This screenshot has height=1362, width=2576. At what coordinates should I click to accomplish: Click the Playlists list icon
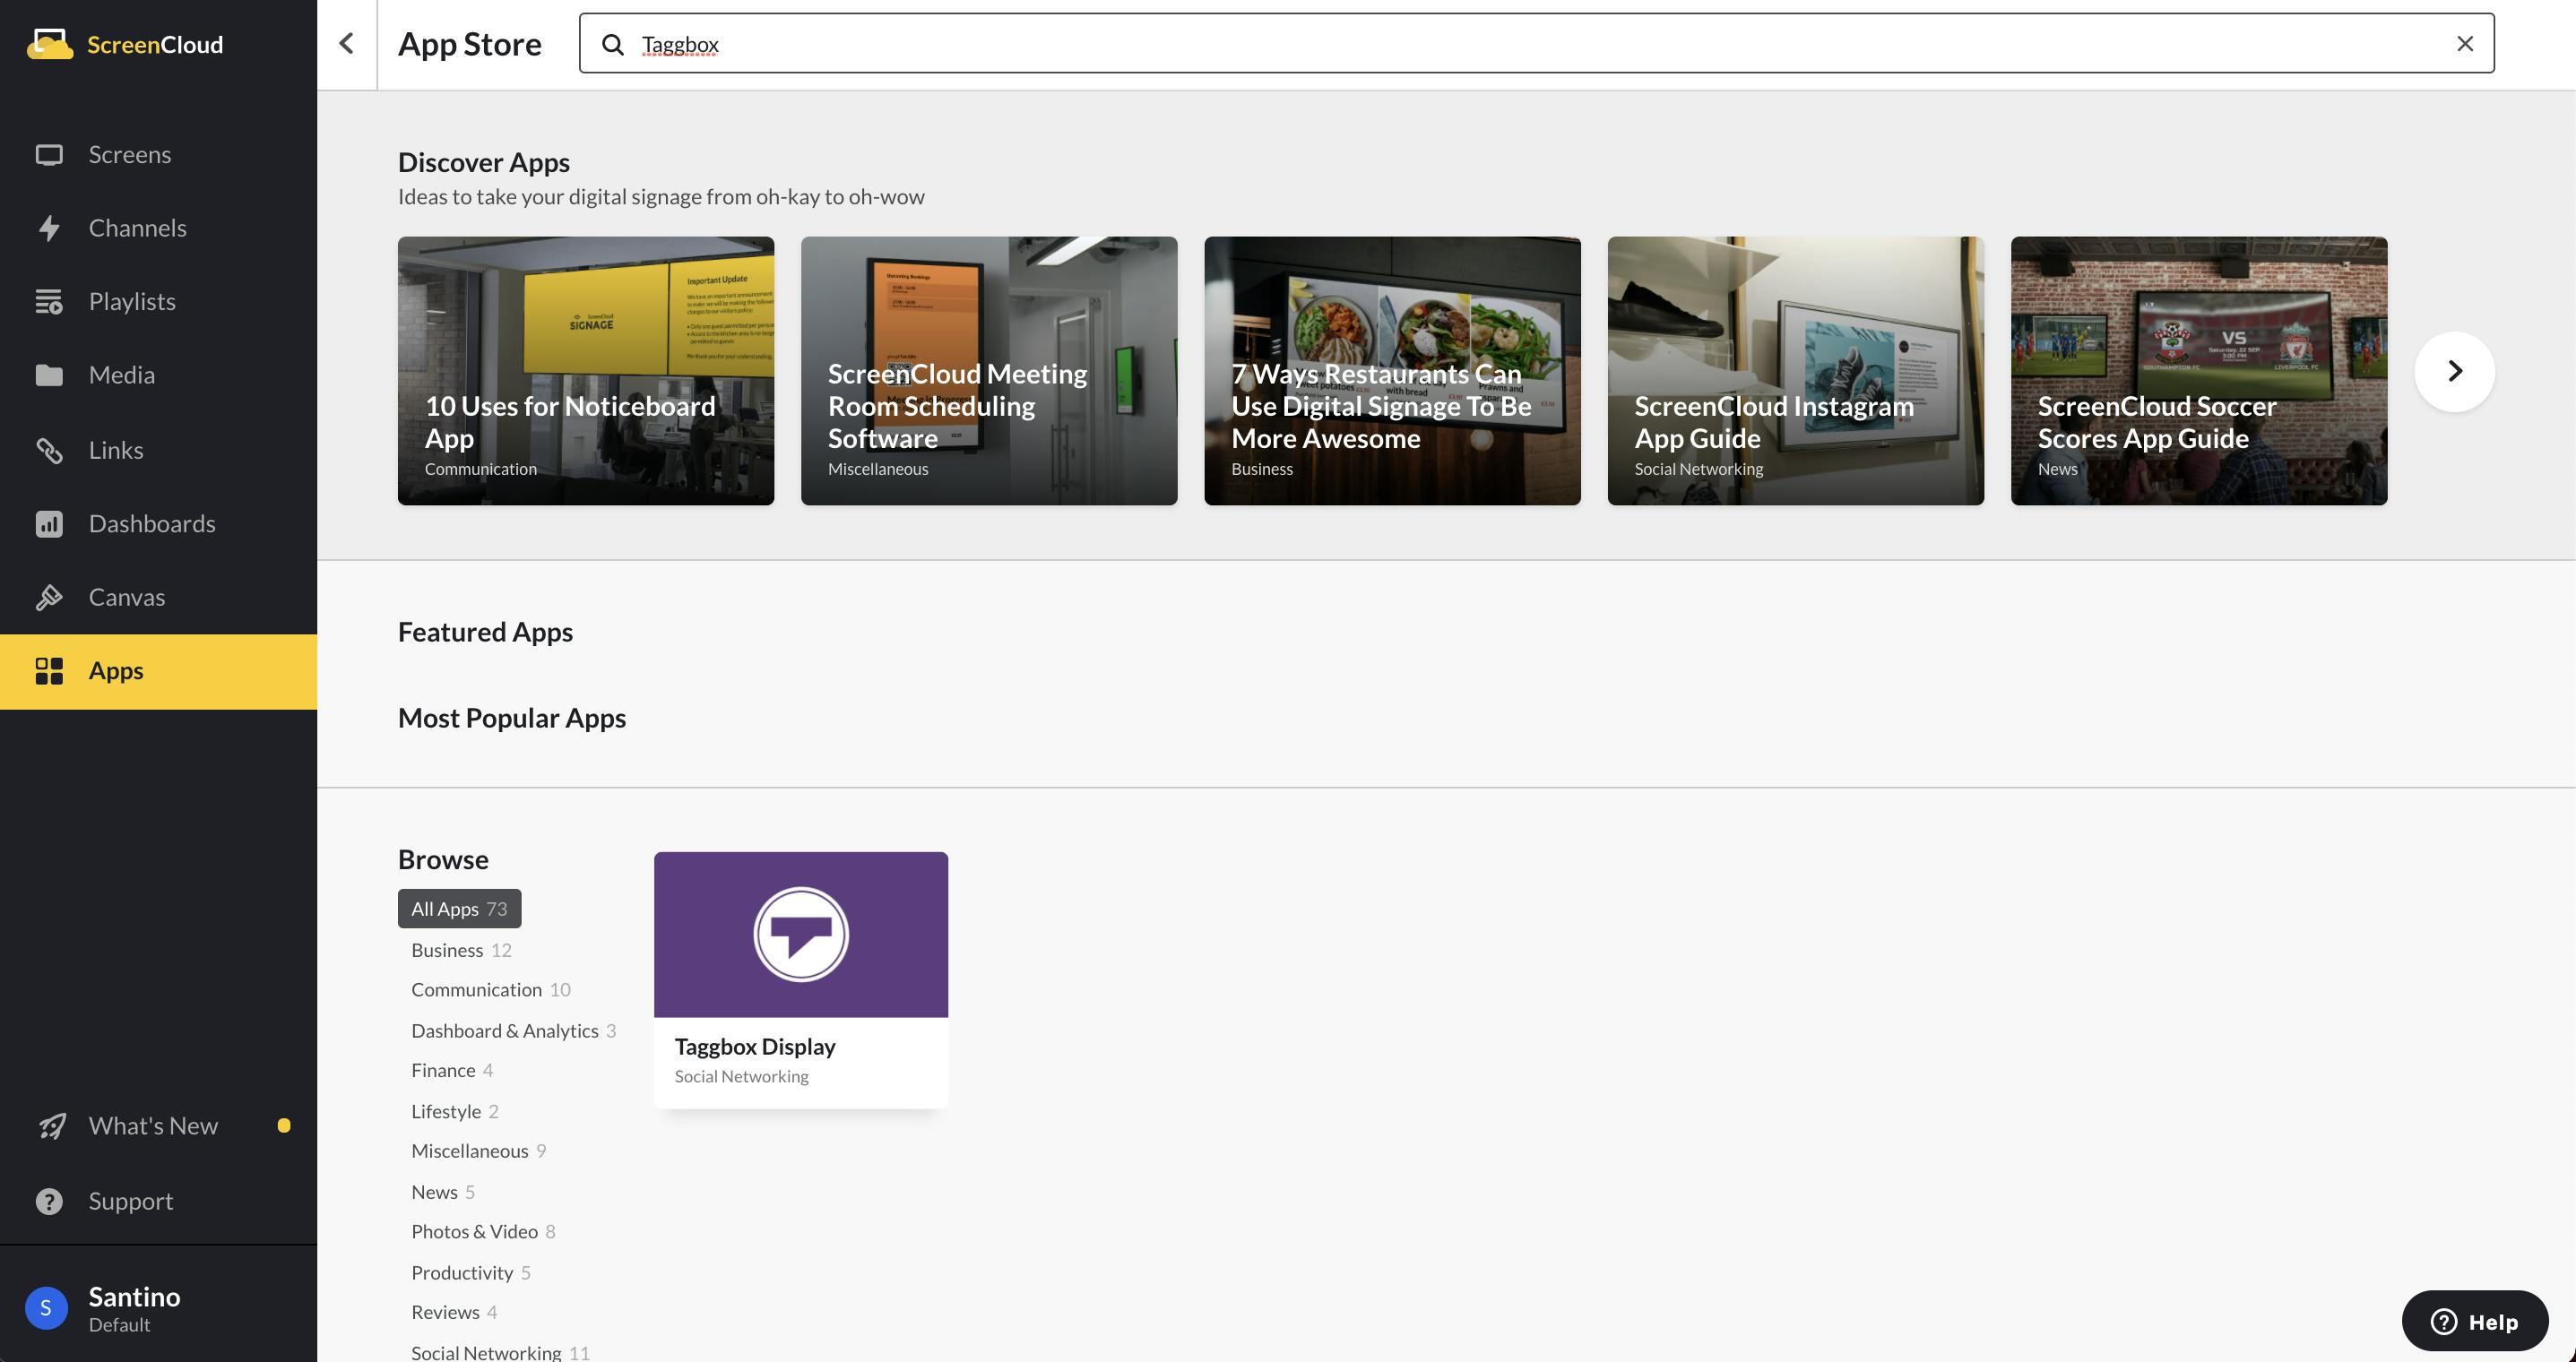click(49, 301)
